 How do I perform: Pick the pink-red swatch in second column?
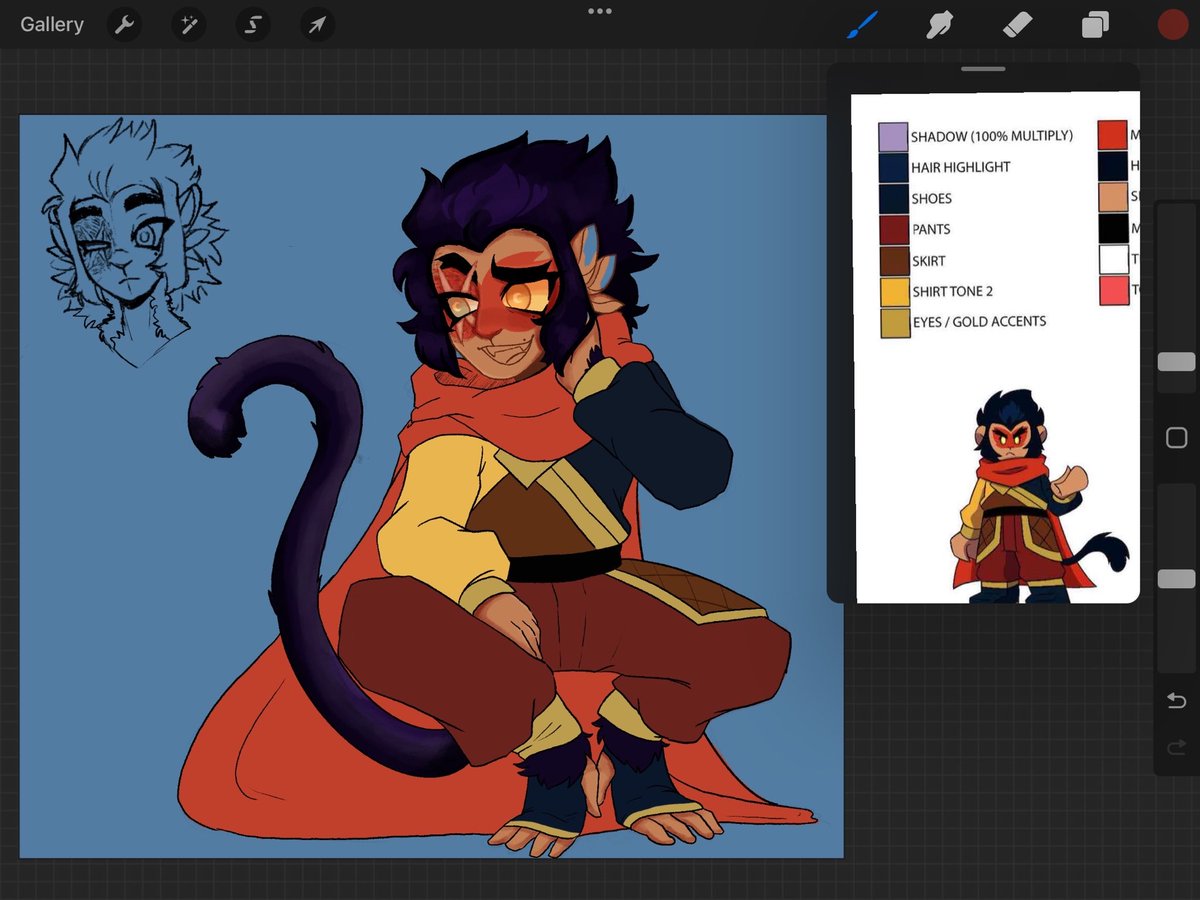(1113, 291)
